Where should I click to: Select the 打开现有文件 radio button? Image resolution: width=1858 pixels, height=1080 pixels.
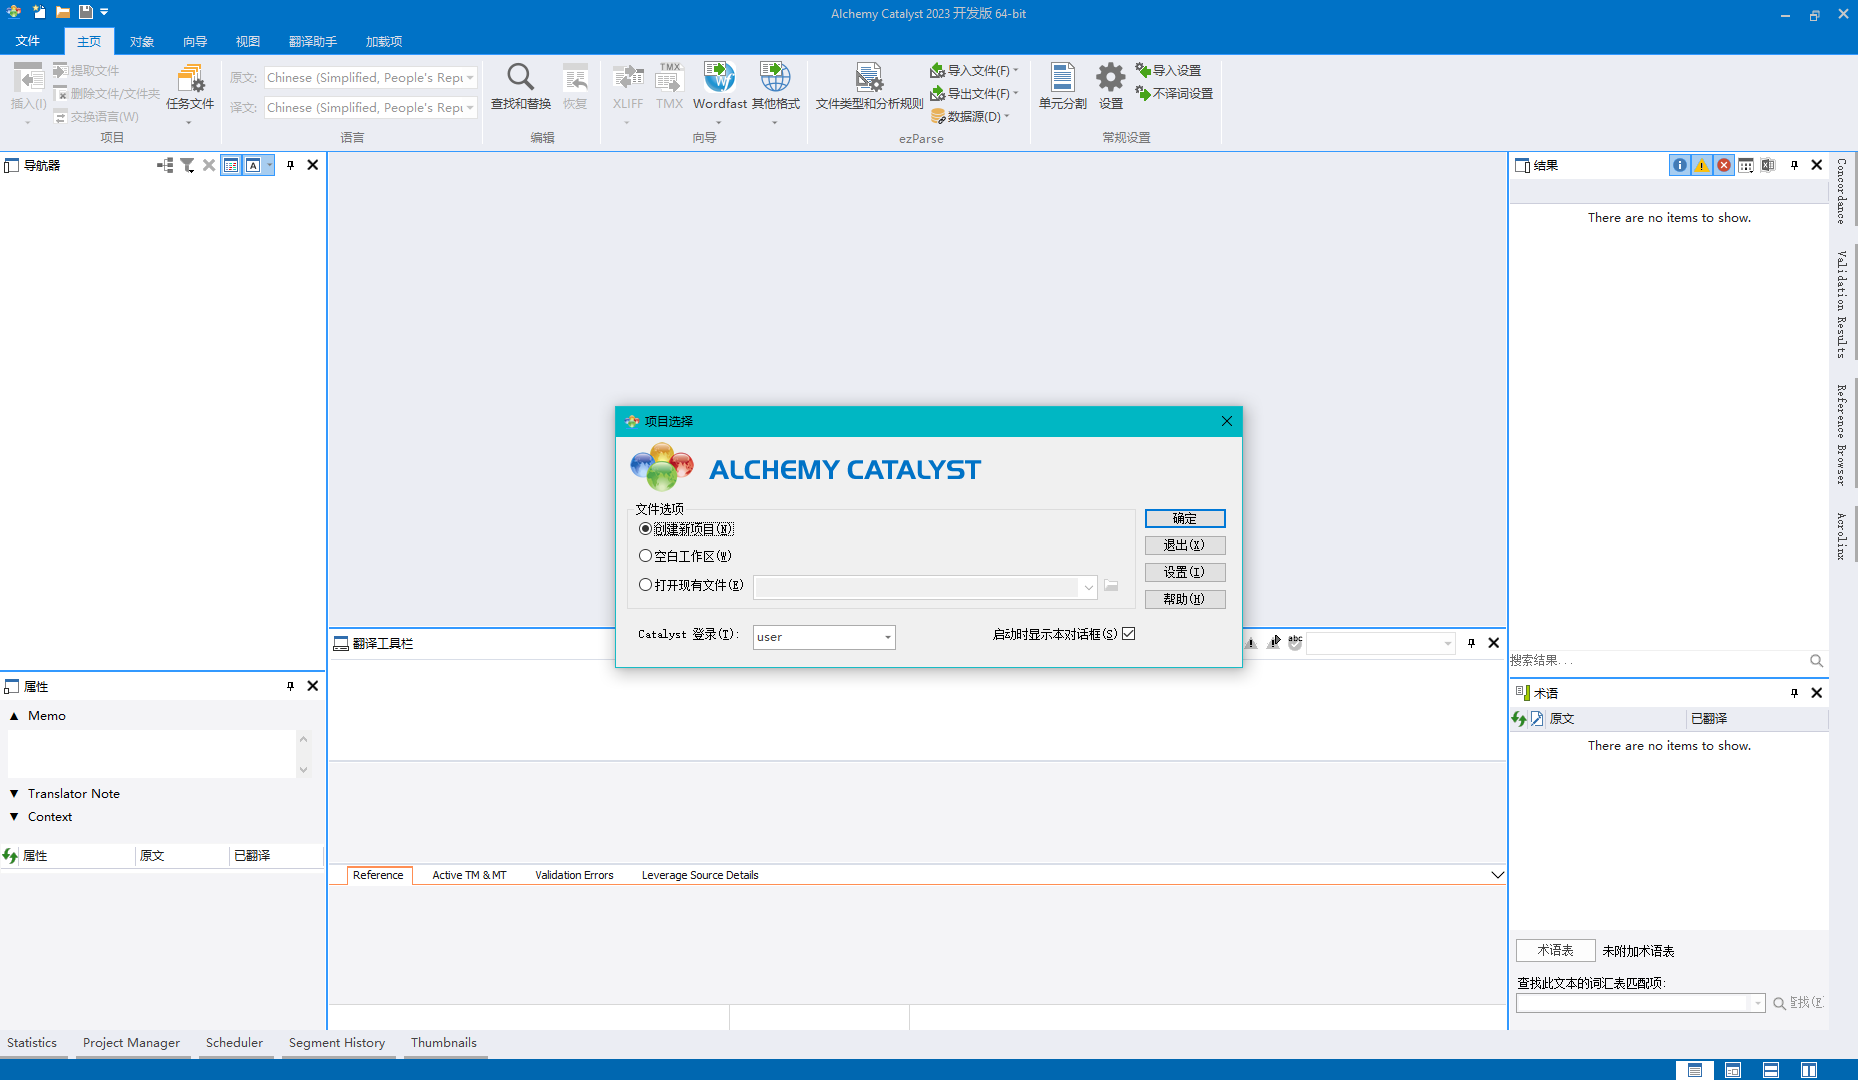point(645,584)
